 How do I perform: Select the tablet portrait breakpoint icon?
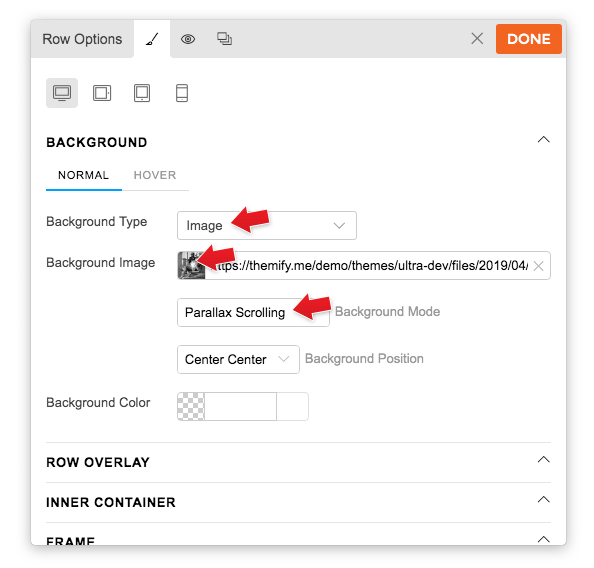[x=142, y=93]
